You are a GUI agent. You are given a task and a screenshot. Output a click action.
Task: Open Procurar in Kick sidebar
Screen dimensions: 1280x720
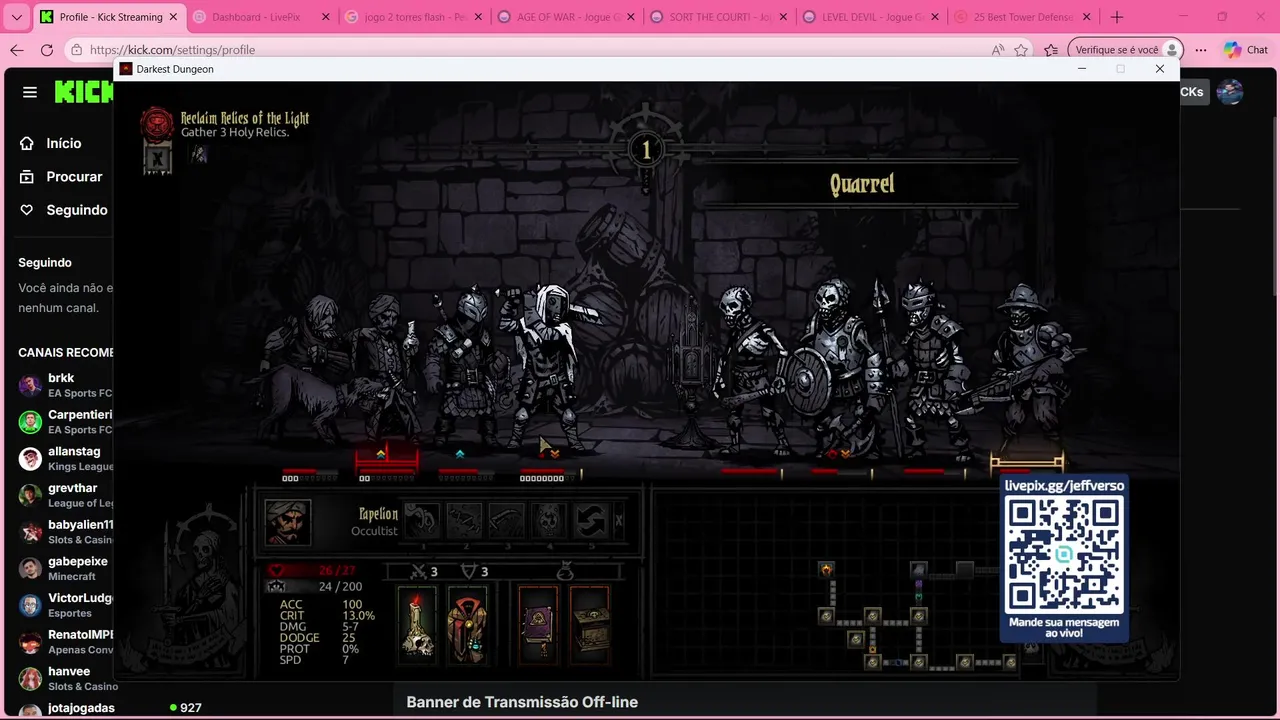pyautogui.click(x=74, y=176)
